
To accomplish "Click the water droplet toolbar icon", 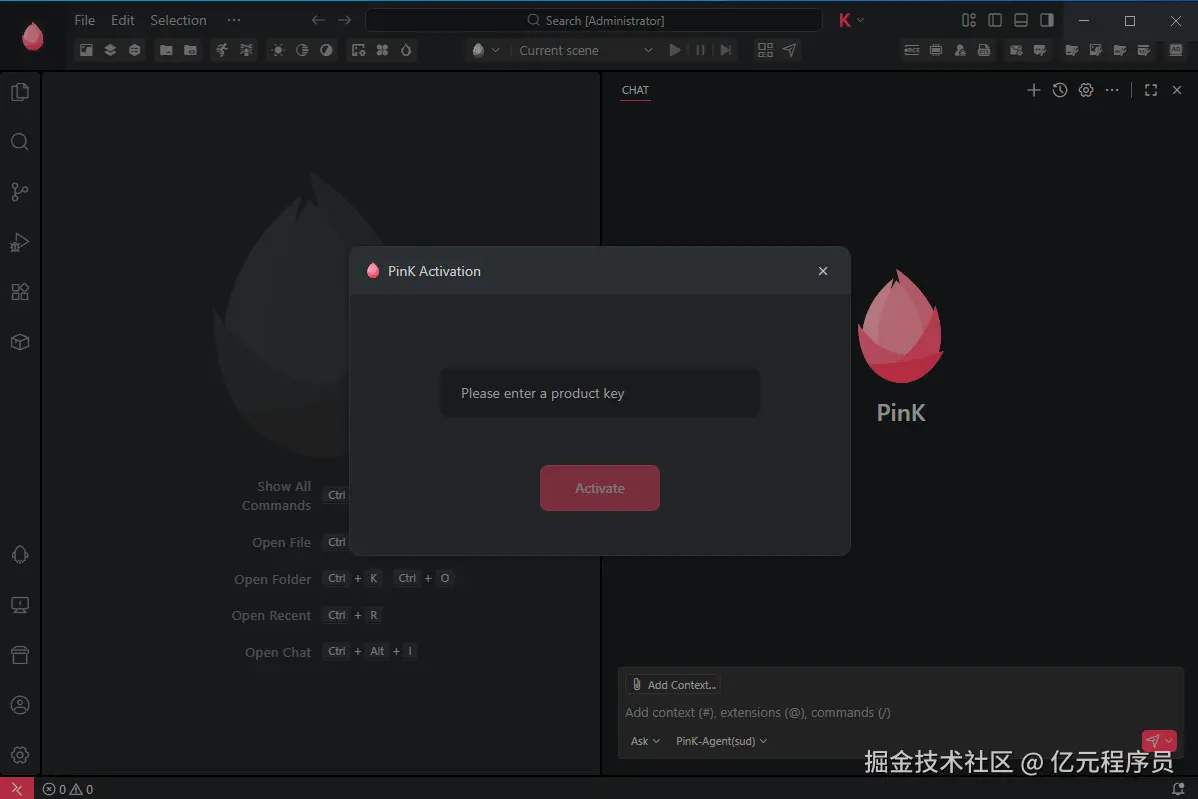I will click(x=406, y=50).
